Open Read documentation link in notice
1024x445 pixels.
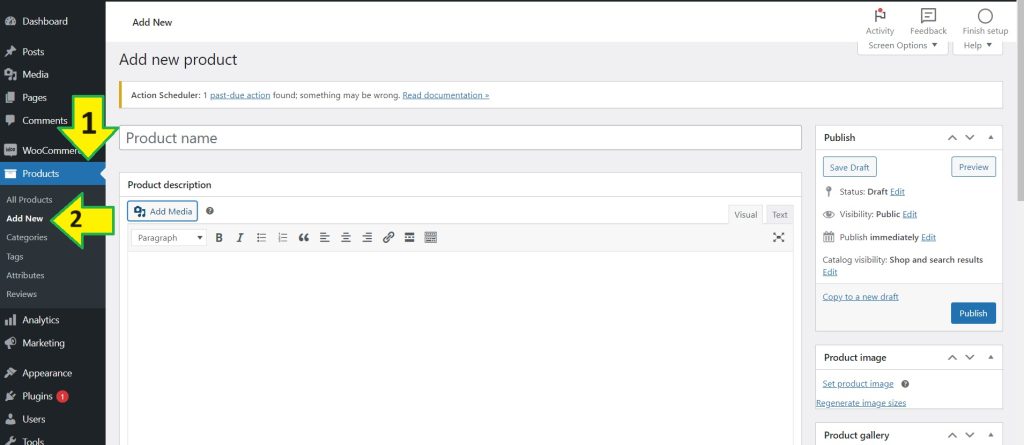point(446,95)
